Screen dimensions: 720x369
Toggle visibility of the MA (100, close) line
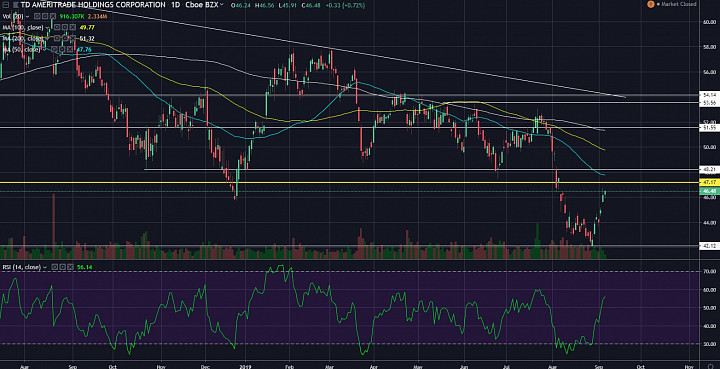click(x=57, y=28)
